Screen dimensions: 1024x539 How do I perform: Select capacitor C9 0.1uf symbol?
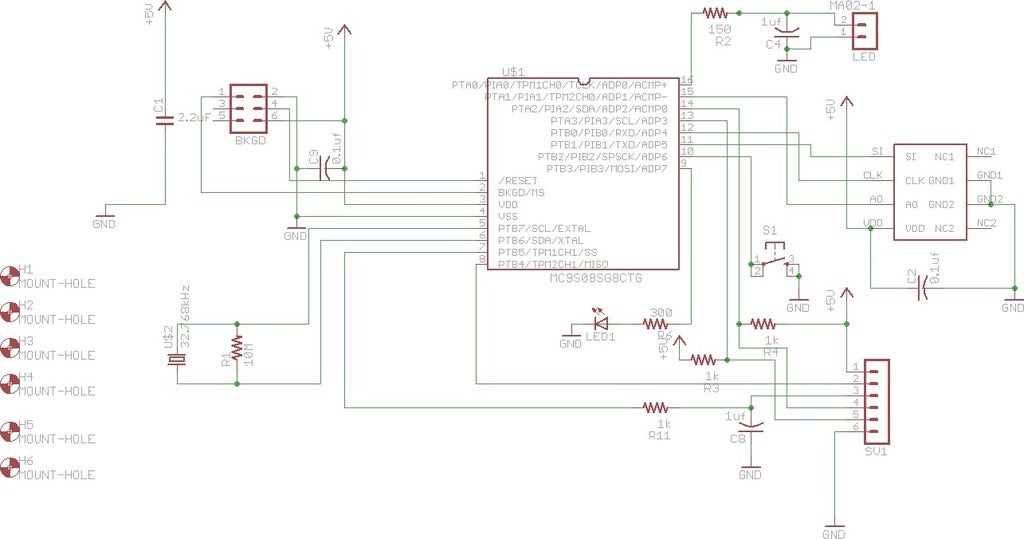[x=323, y=169]
